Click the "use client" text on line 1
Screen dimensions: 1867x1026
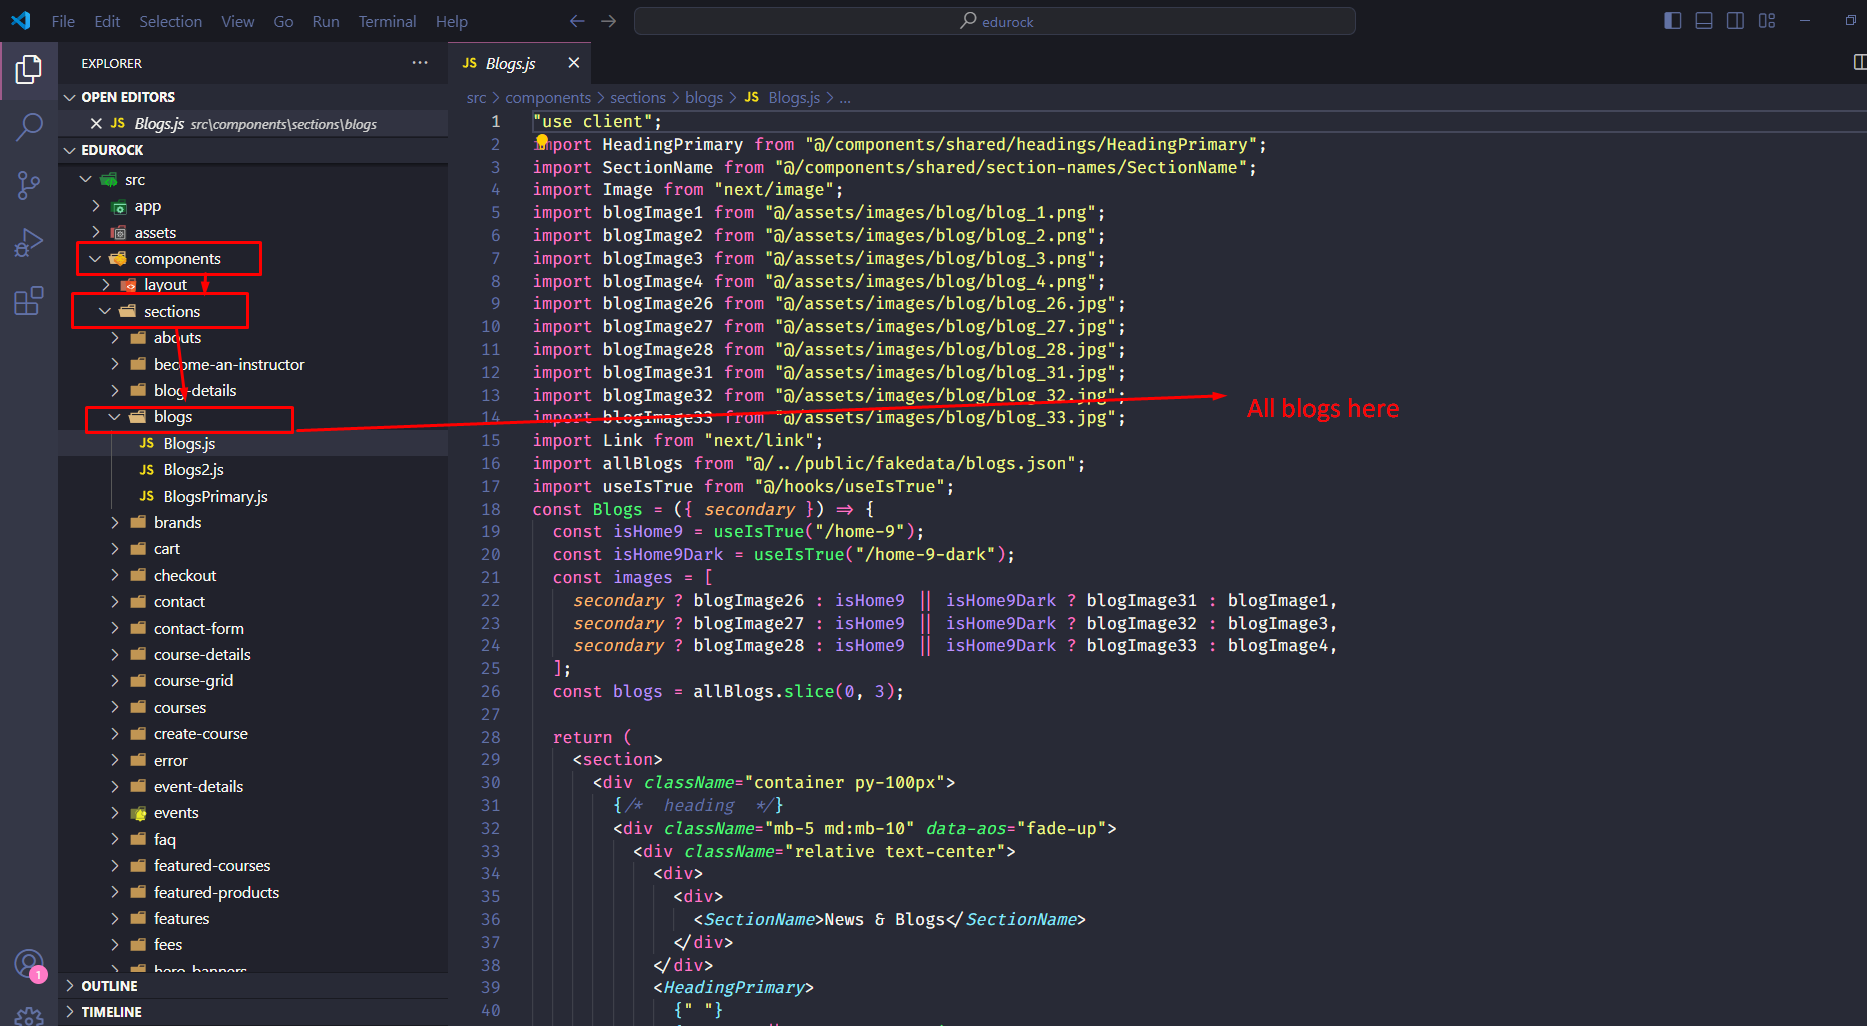592,121
